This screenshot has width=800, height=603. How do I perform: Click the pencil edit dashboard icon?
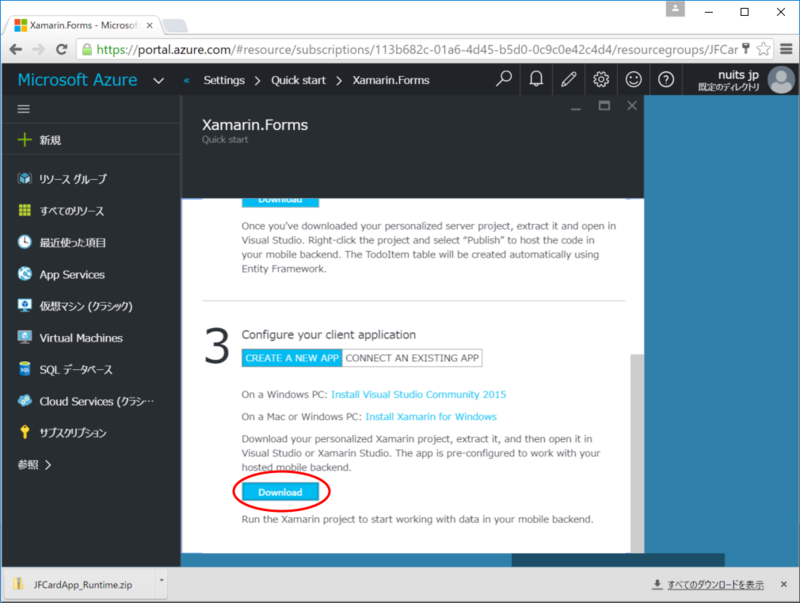click(x=568, y=80)
